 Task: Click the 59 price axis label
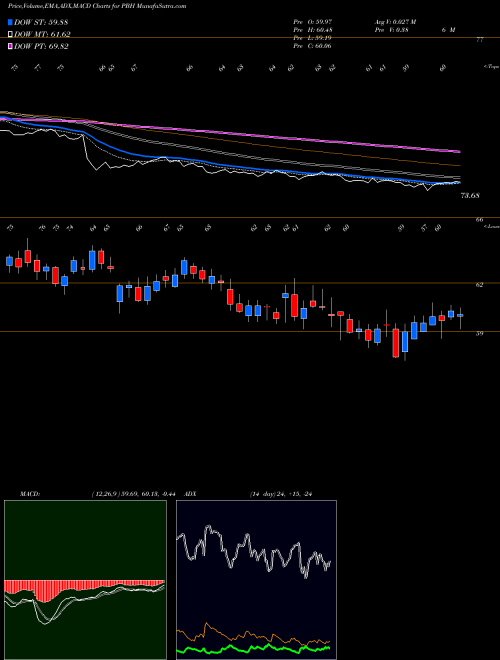pos(479,333)
